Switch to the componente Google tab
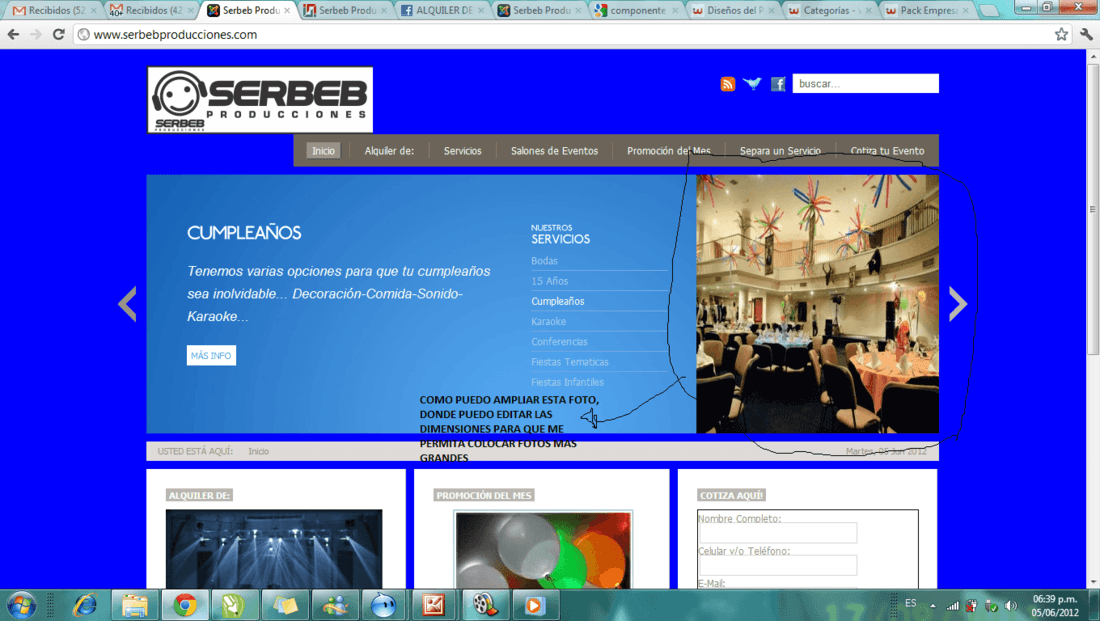This screenshot has width=1100, height=621. (636, 11)
